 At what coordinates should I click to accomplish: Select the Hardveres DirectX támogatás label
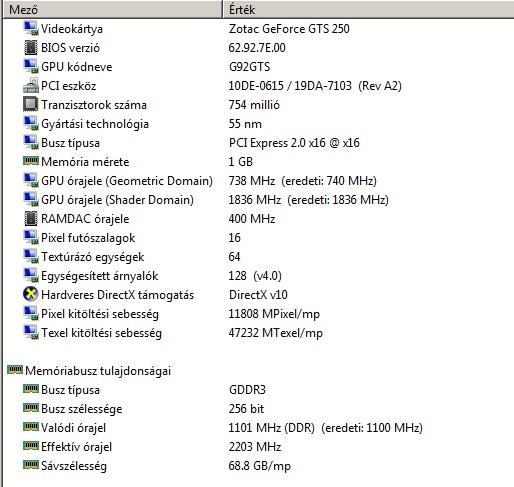coord(117,295)
